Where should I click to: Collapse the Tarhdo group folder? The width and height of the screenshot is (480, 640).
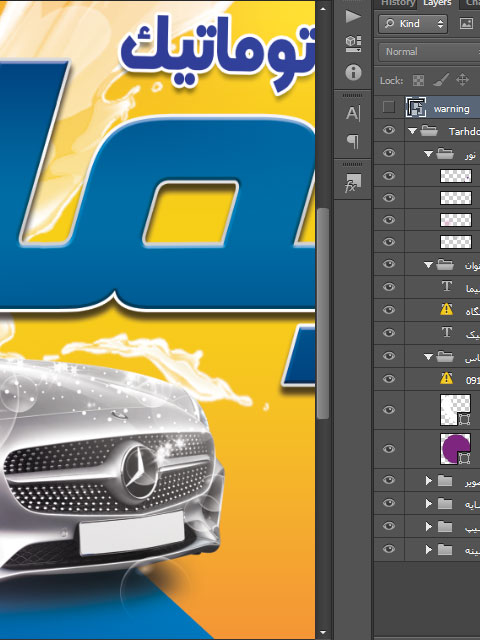(x=412, y=131)
